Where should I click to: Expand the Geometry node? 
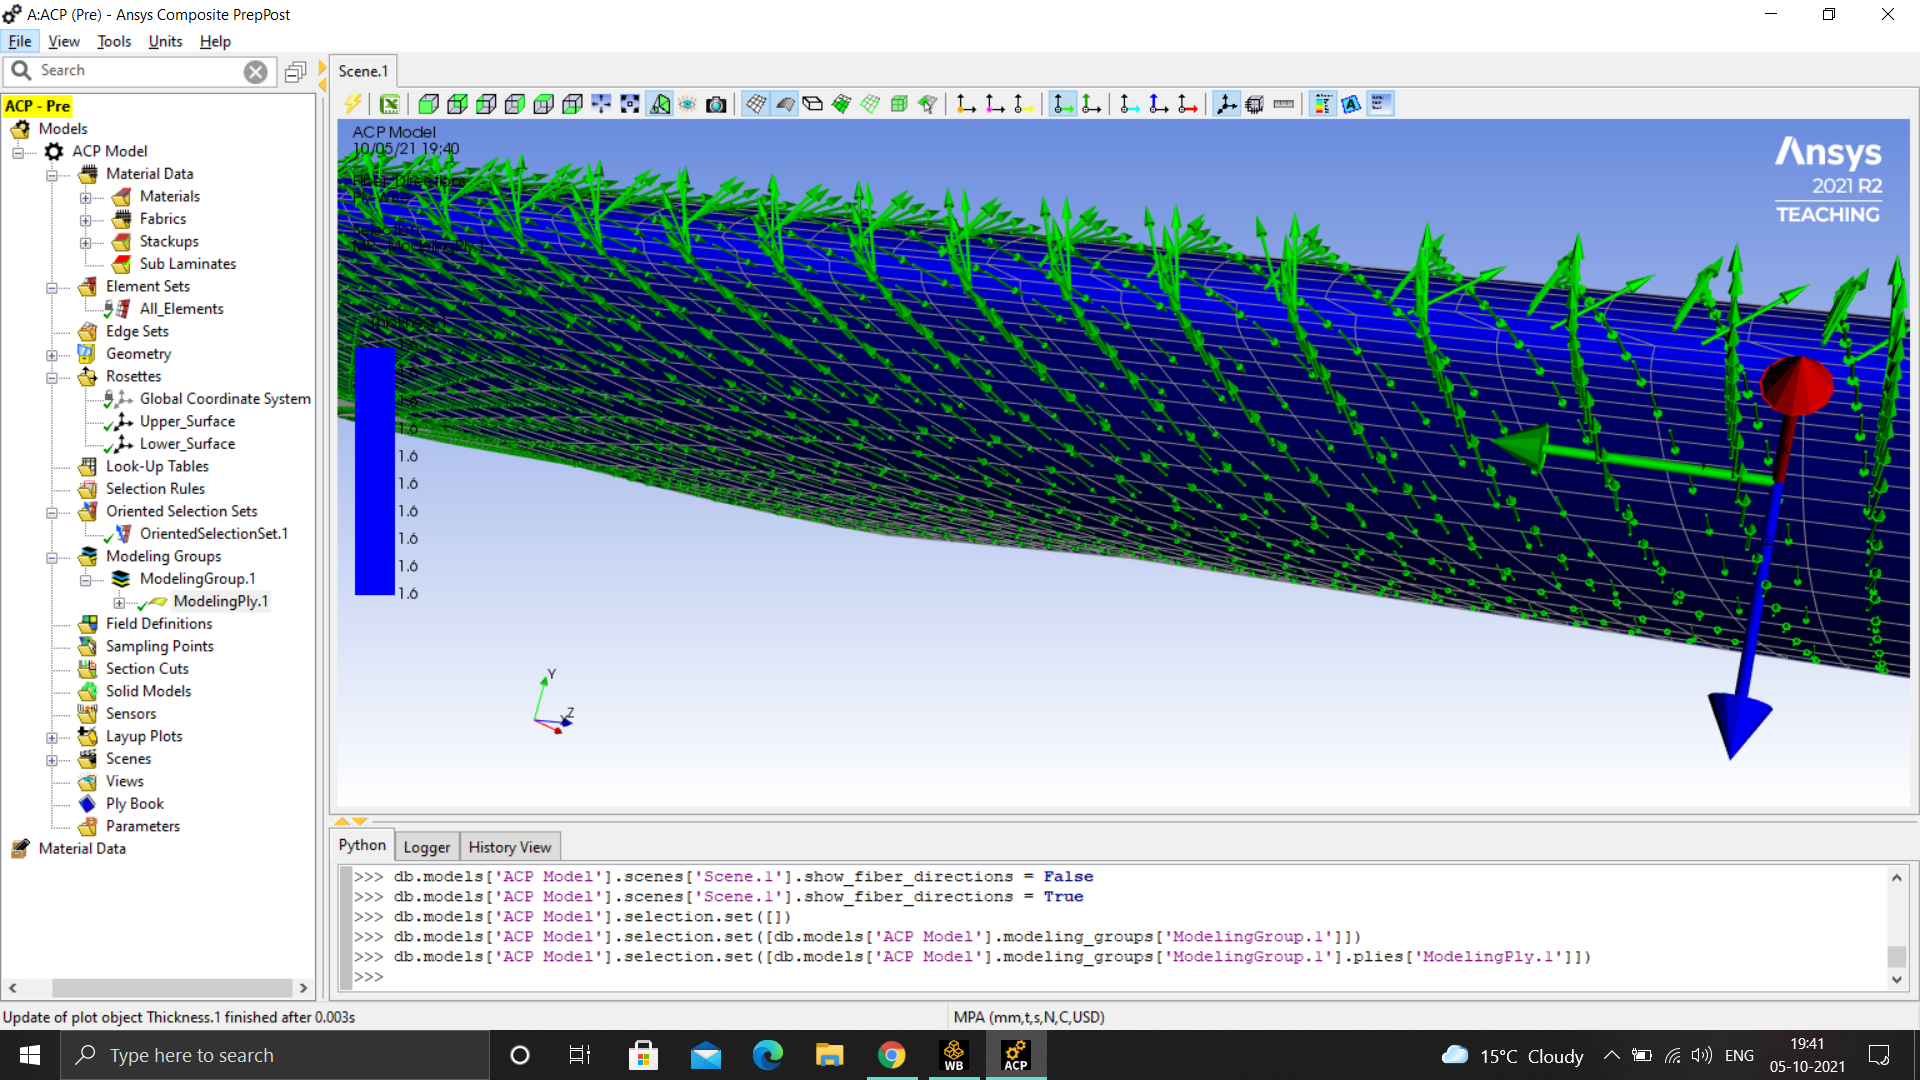[52, 355]
